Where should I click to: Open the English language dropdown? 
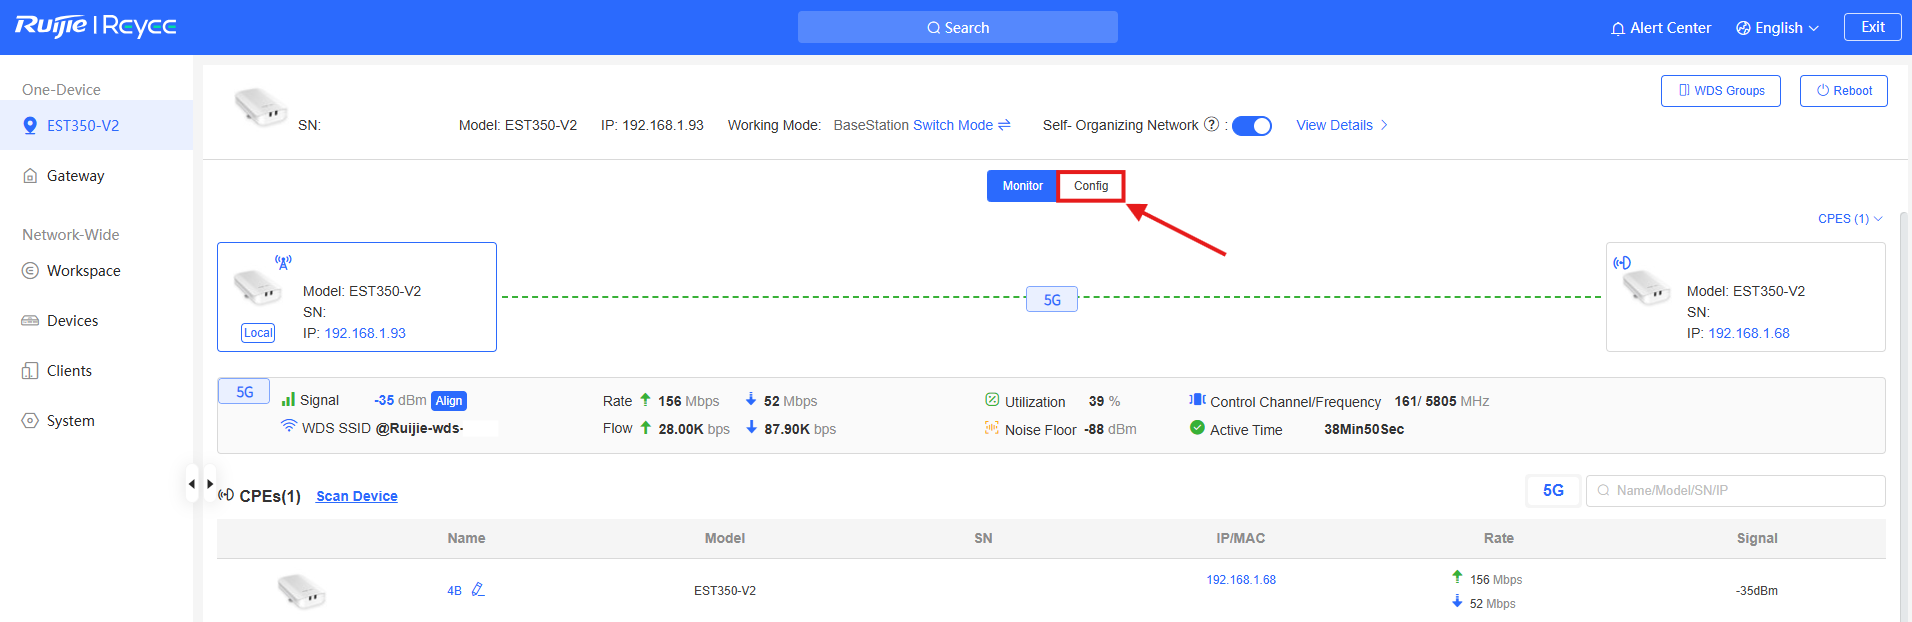click(x=1777, y=28)
